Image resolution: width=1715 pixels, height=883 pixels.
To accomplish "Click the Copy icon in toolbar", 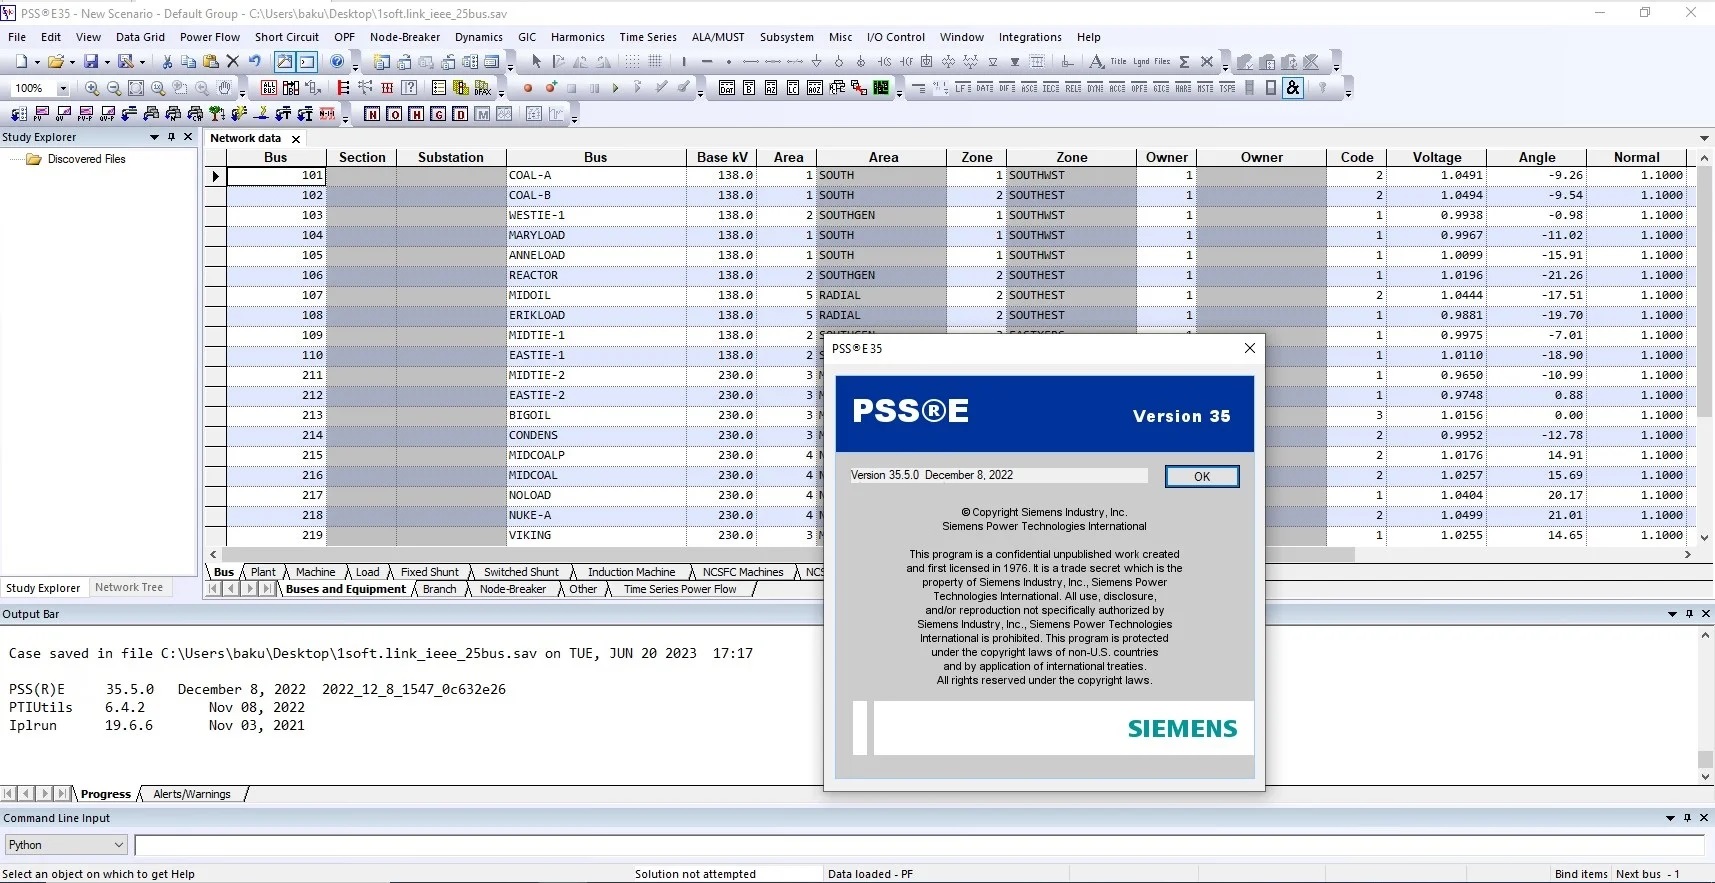I will [x=188, y=62].
